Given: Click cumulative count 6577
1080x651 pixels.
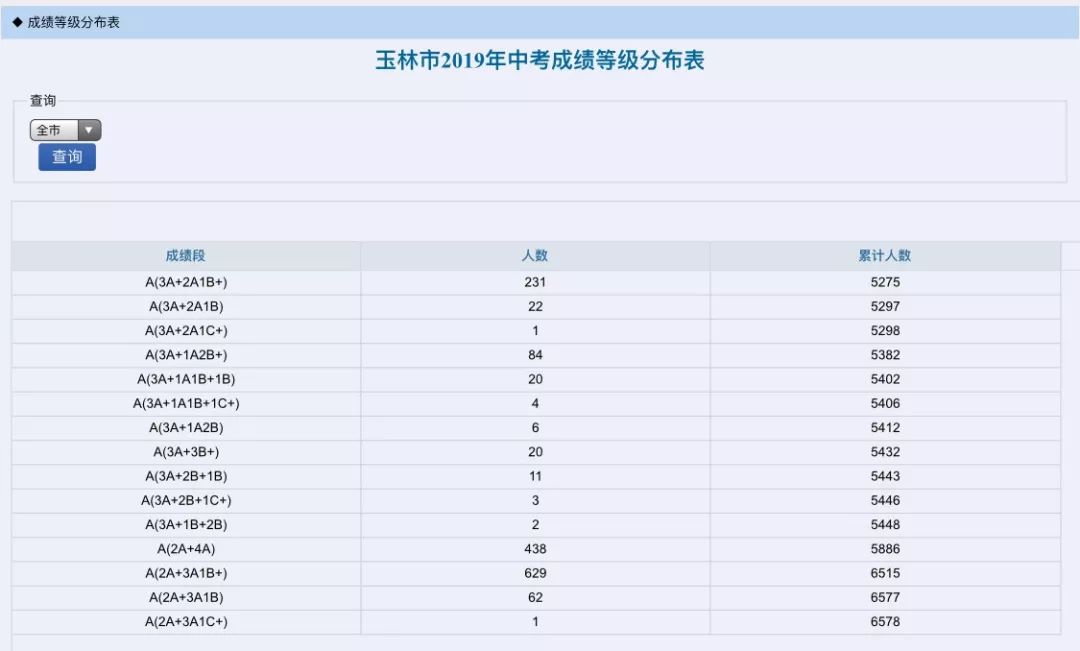Looking at the screenshot, I should point(885,597).
